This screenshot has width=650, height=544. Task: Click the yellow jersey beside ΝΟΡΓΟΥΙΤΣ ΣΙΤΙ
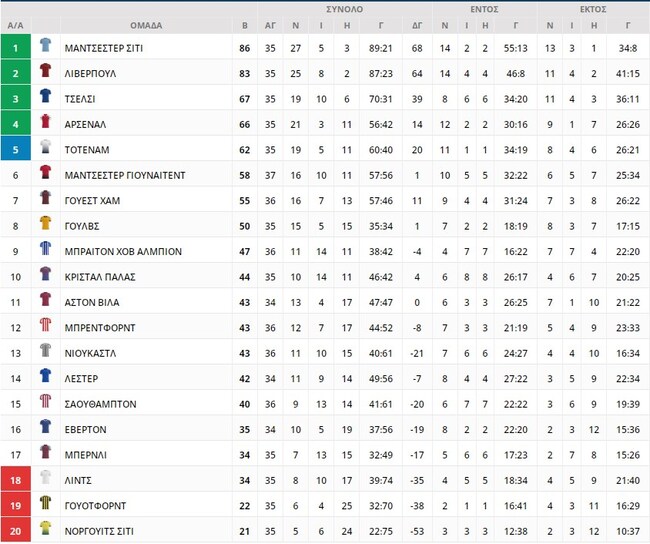46,528
